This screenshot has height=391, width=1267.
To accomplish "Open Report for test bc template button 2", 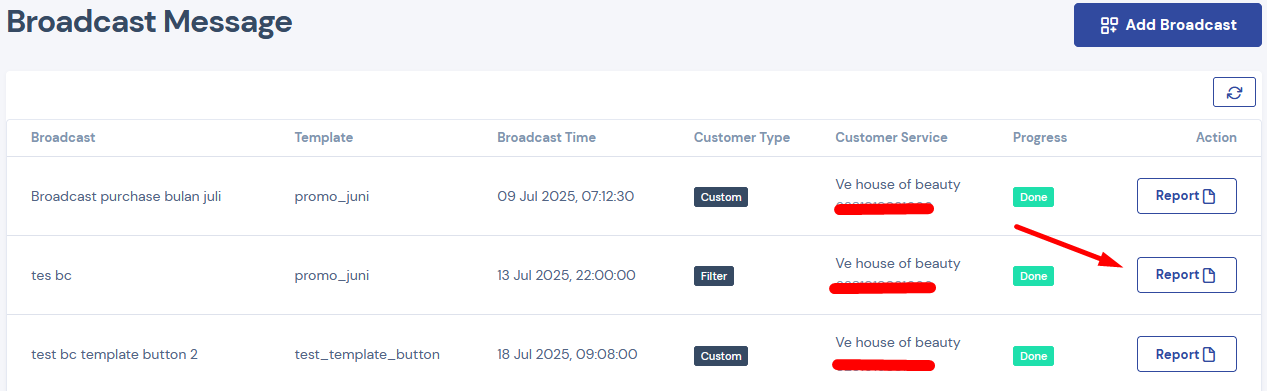I will 1186,354.
